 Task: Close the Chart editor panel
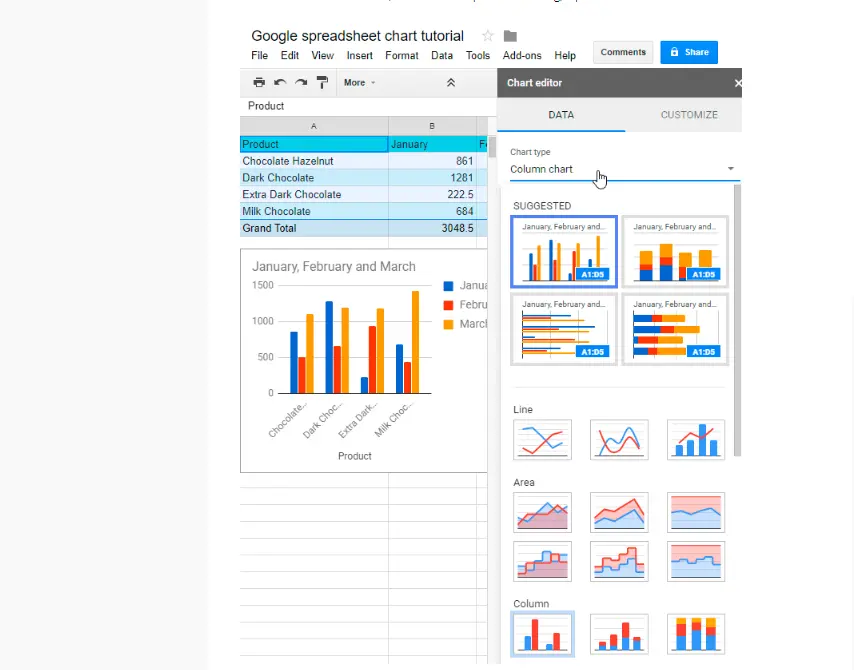(x=737, y=83)
